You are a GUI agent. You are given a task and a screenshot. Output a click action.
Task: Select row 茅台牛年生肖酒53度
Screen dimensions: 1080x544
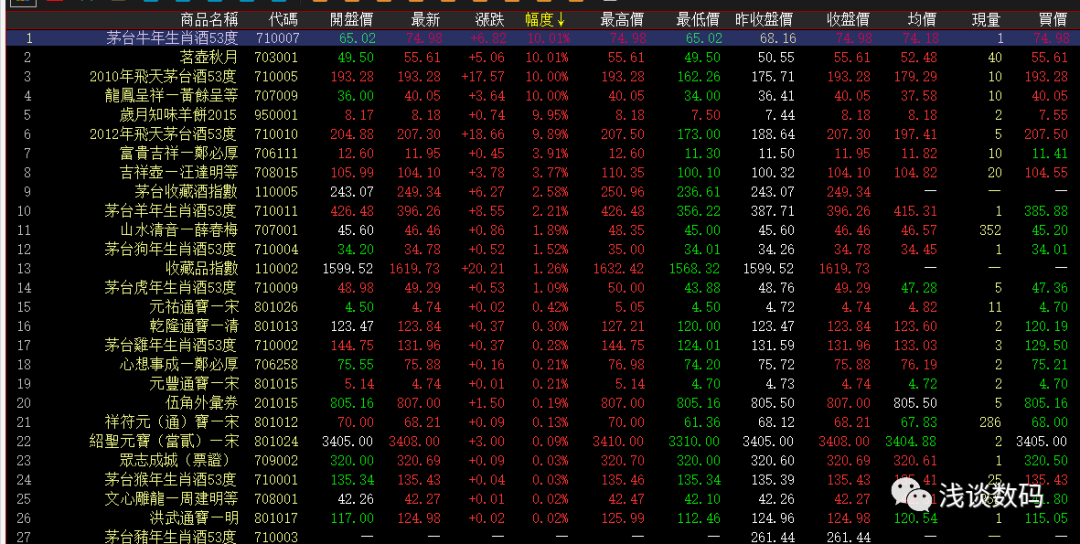543,38
